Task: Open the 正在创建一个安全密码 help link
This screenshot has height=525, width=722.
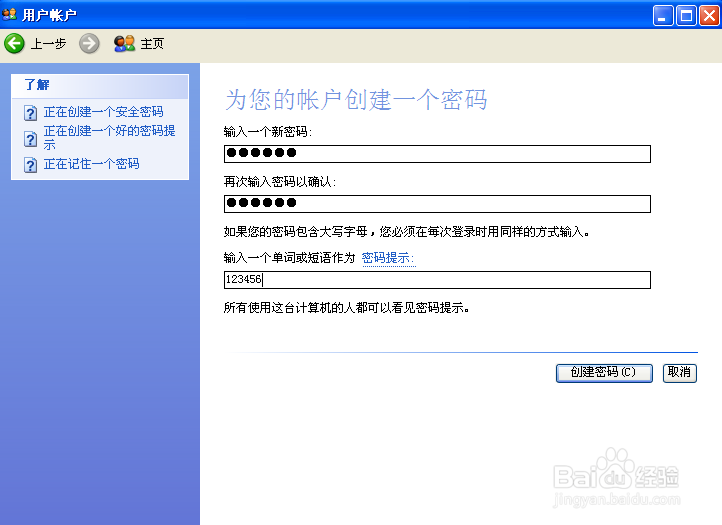Action: pyautogui.click(x=103, y=112)
